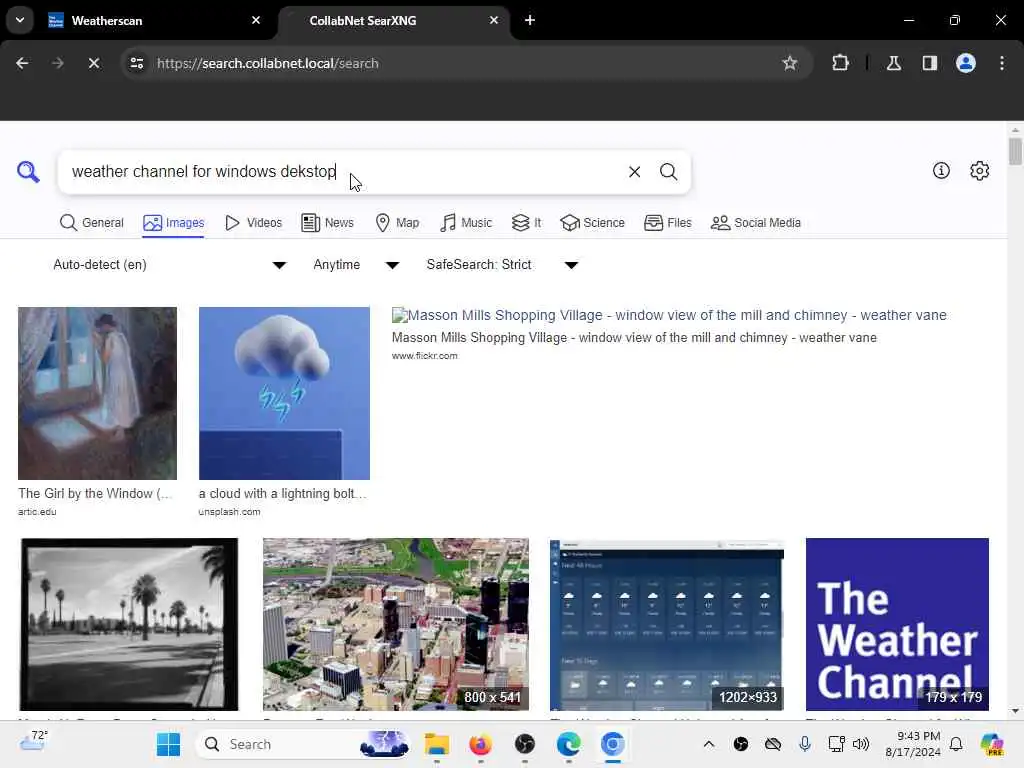1024x768 pixels.
Task: Click the www.flickr.com source text
Action: click(424, 356)
